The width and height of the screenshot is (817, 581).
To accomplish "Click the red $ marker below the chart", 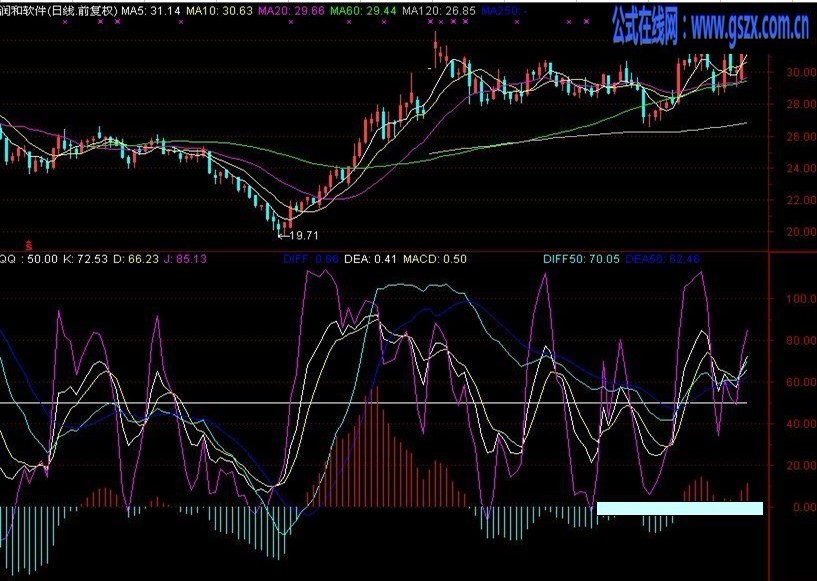I will [29, 244].
